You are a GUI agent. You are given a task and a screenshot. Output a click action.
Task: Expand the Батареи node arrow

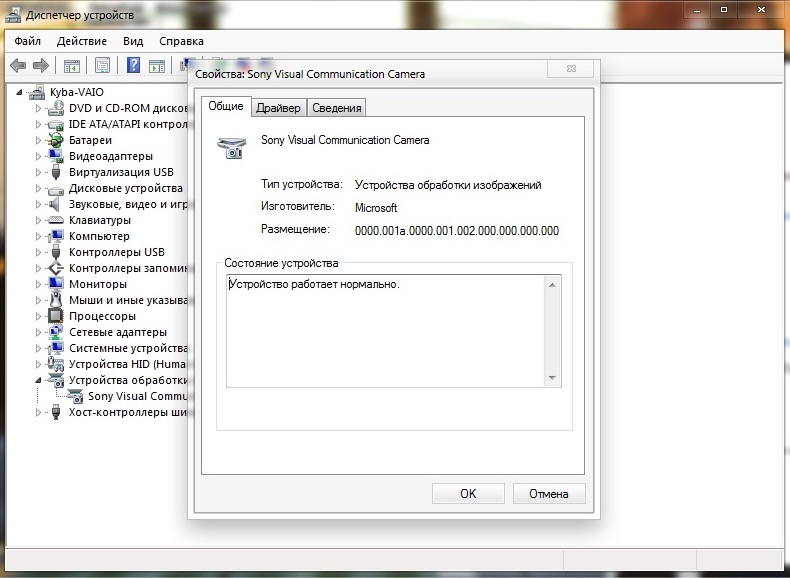[38, 140]
